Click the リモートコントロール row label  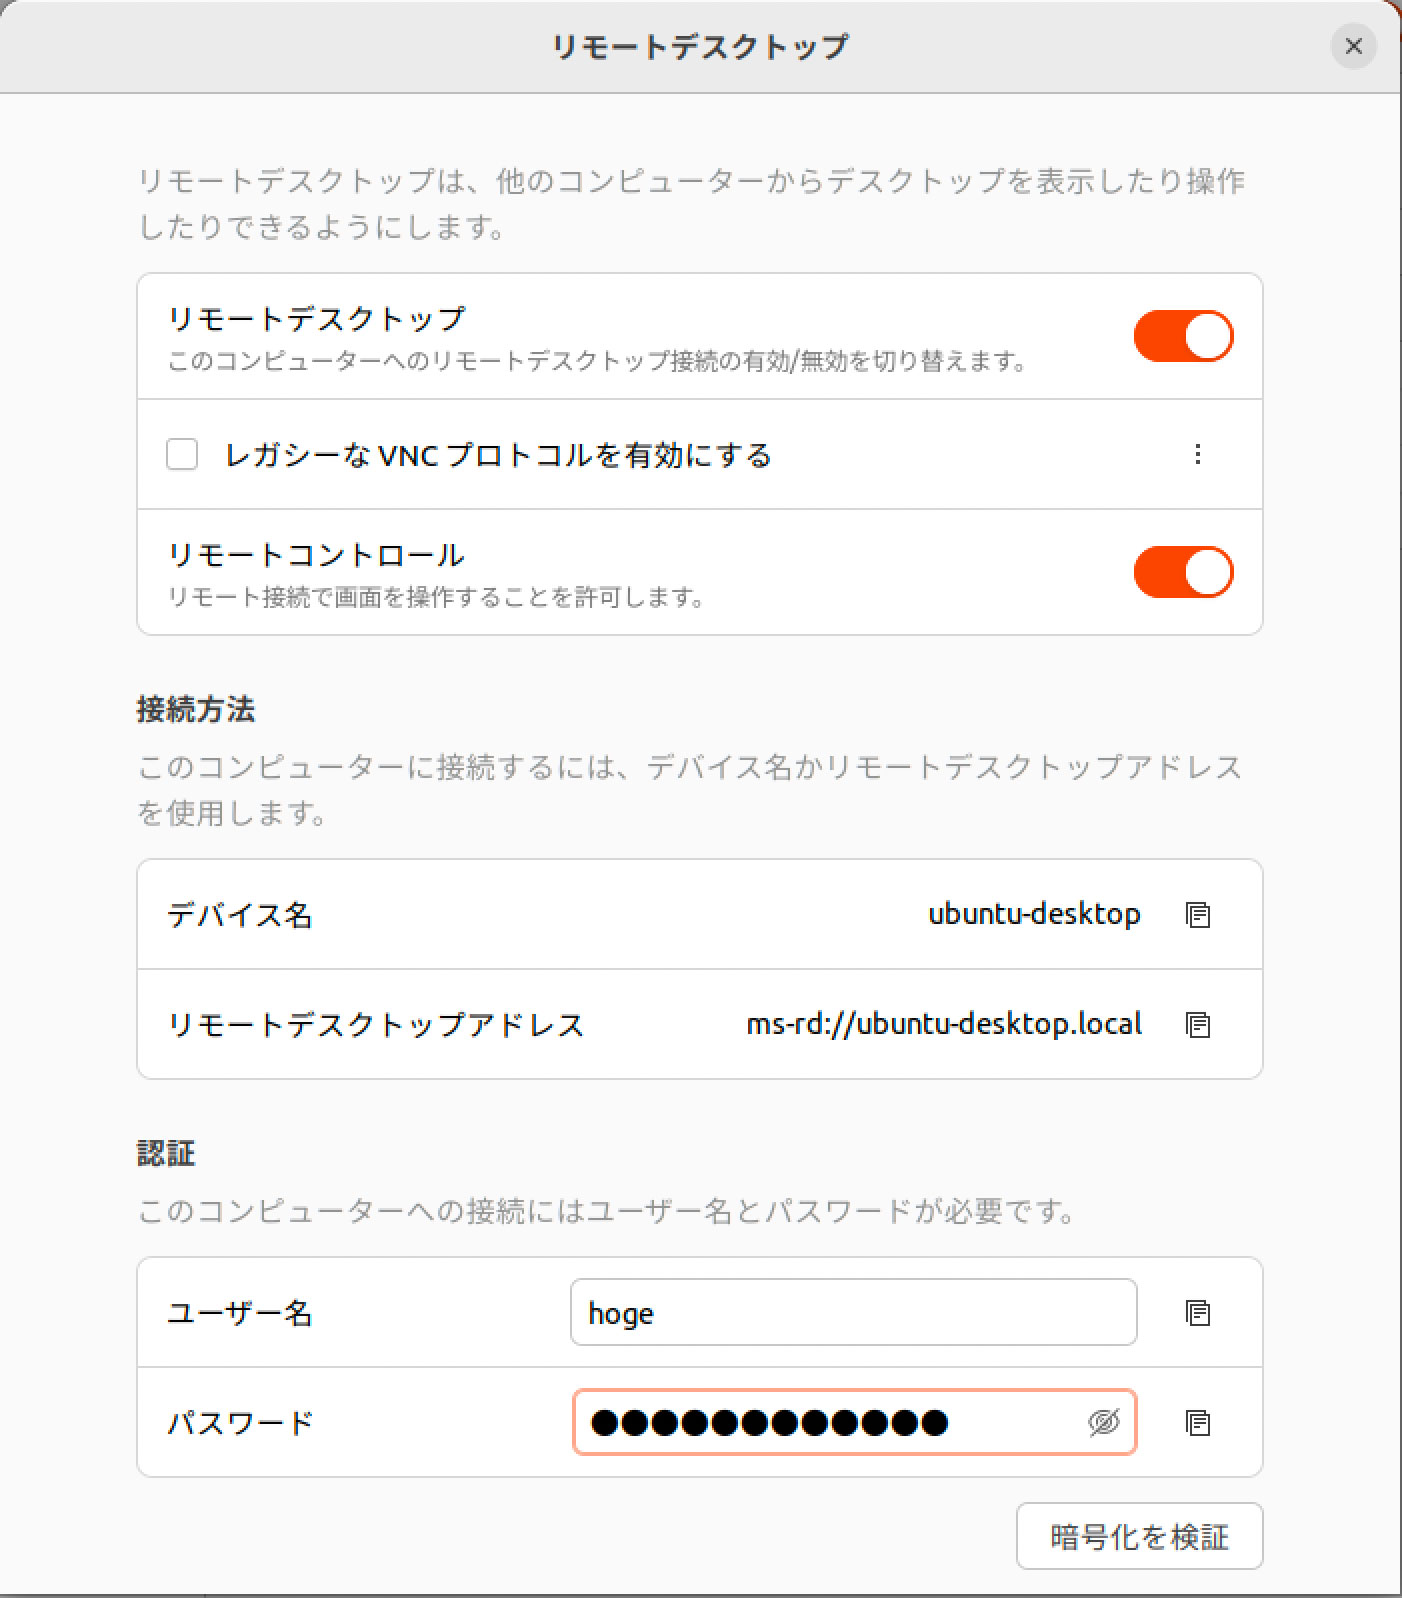coord(316,555)
